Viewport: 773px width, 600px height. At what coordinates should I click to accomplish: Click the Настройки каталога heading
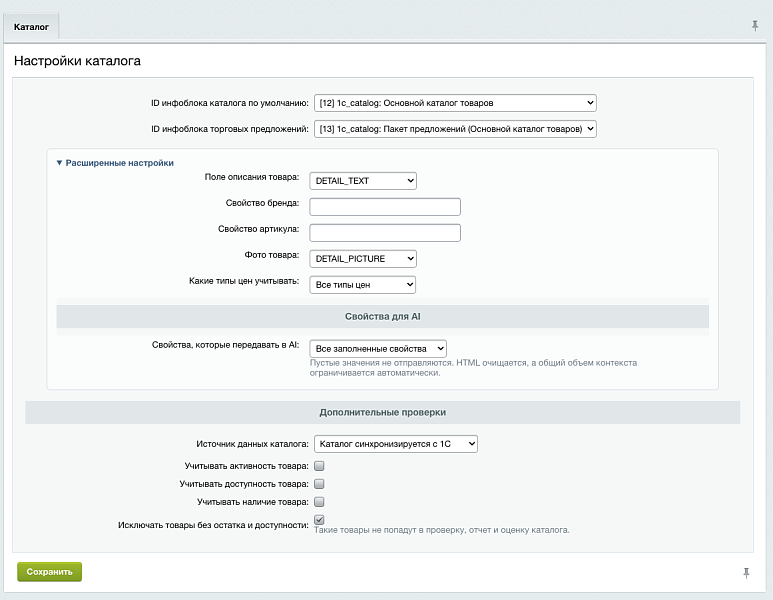[77, 61]
